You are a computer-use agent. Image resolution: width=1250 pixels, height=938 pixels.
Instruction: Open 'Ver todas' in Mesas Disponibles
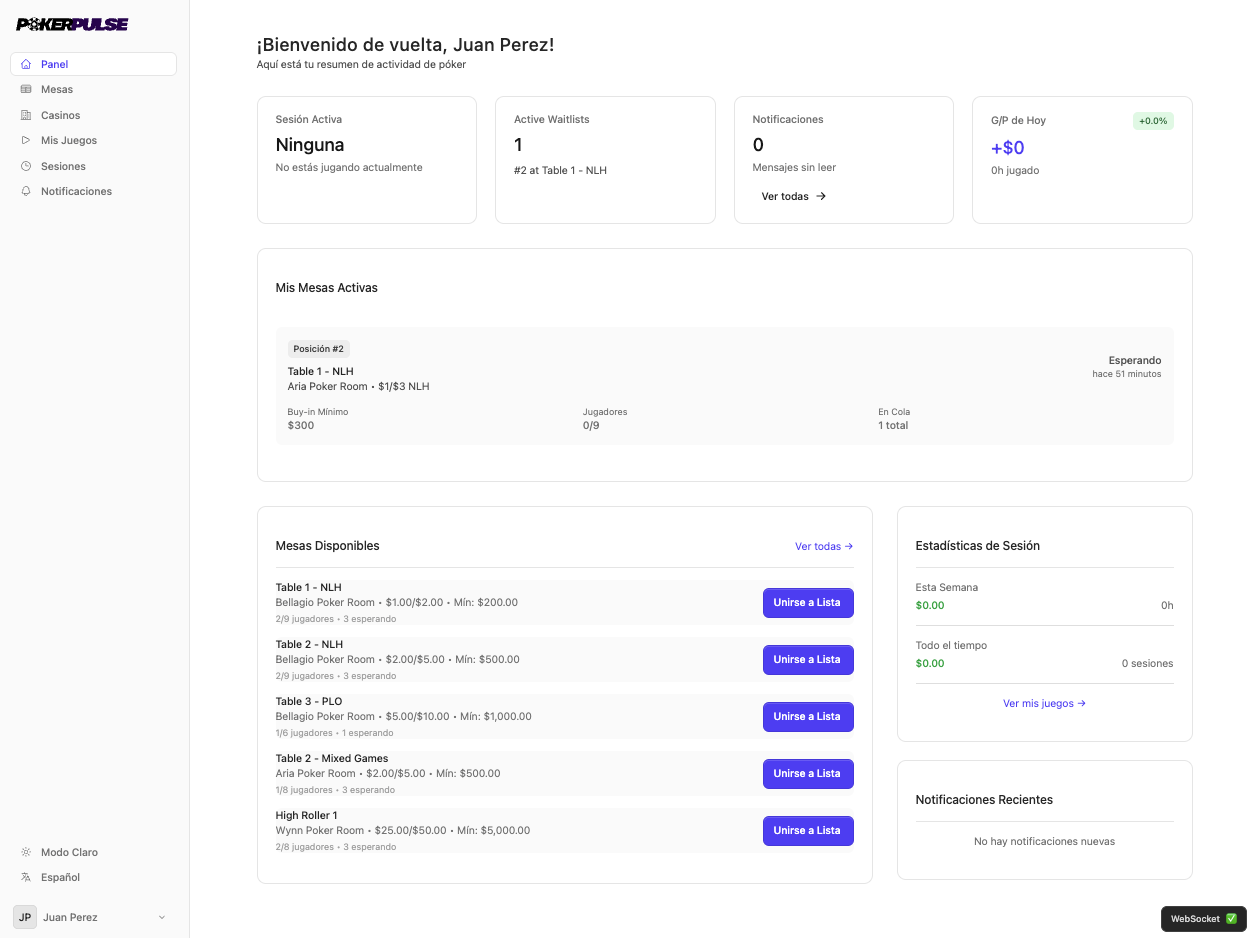823,546
